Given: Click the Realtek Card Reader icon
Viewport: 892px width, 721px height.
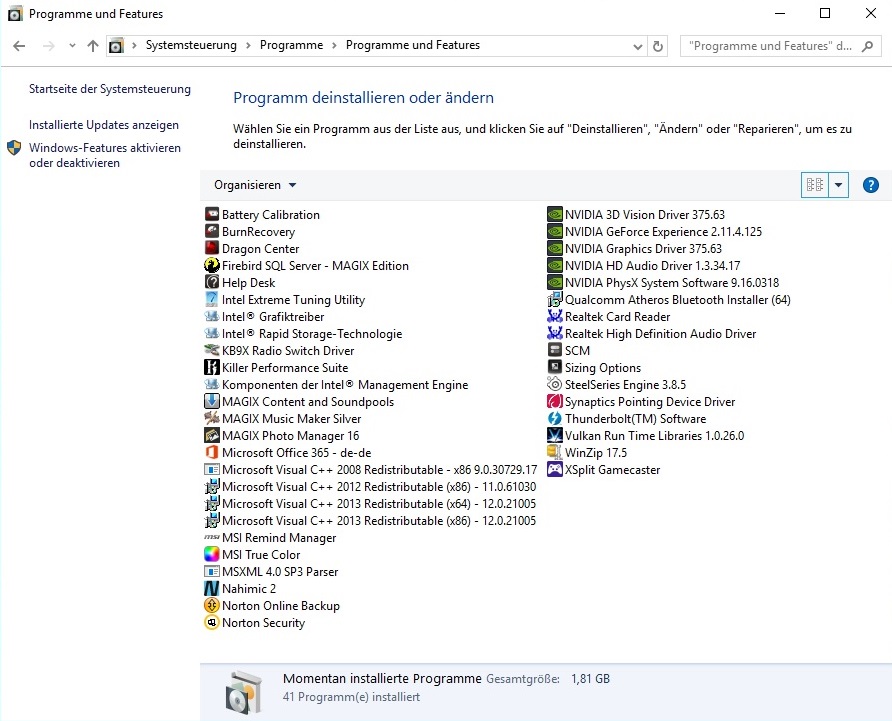Looking at the screenshot, I should pos(555,316).
